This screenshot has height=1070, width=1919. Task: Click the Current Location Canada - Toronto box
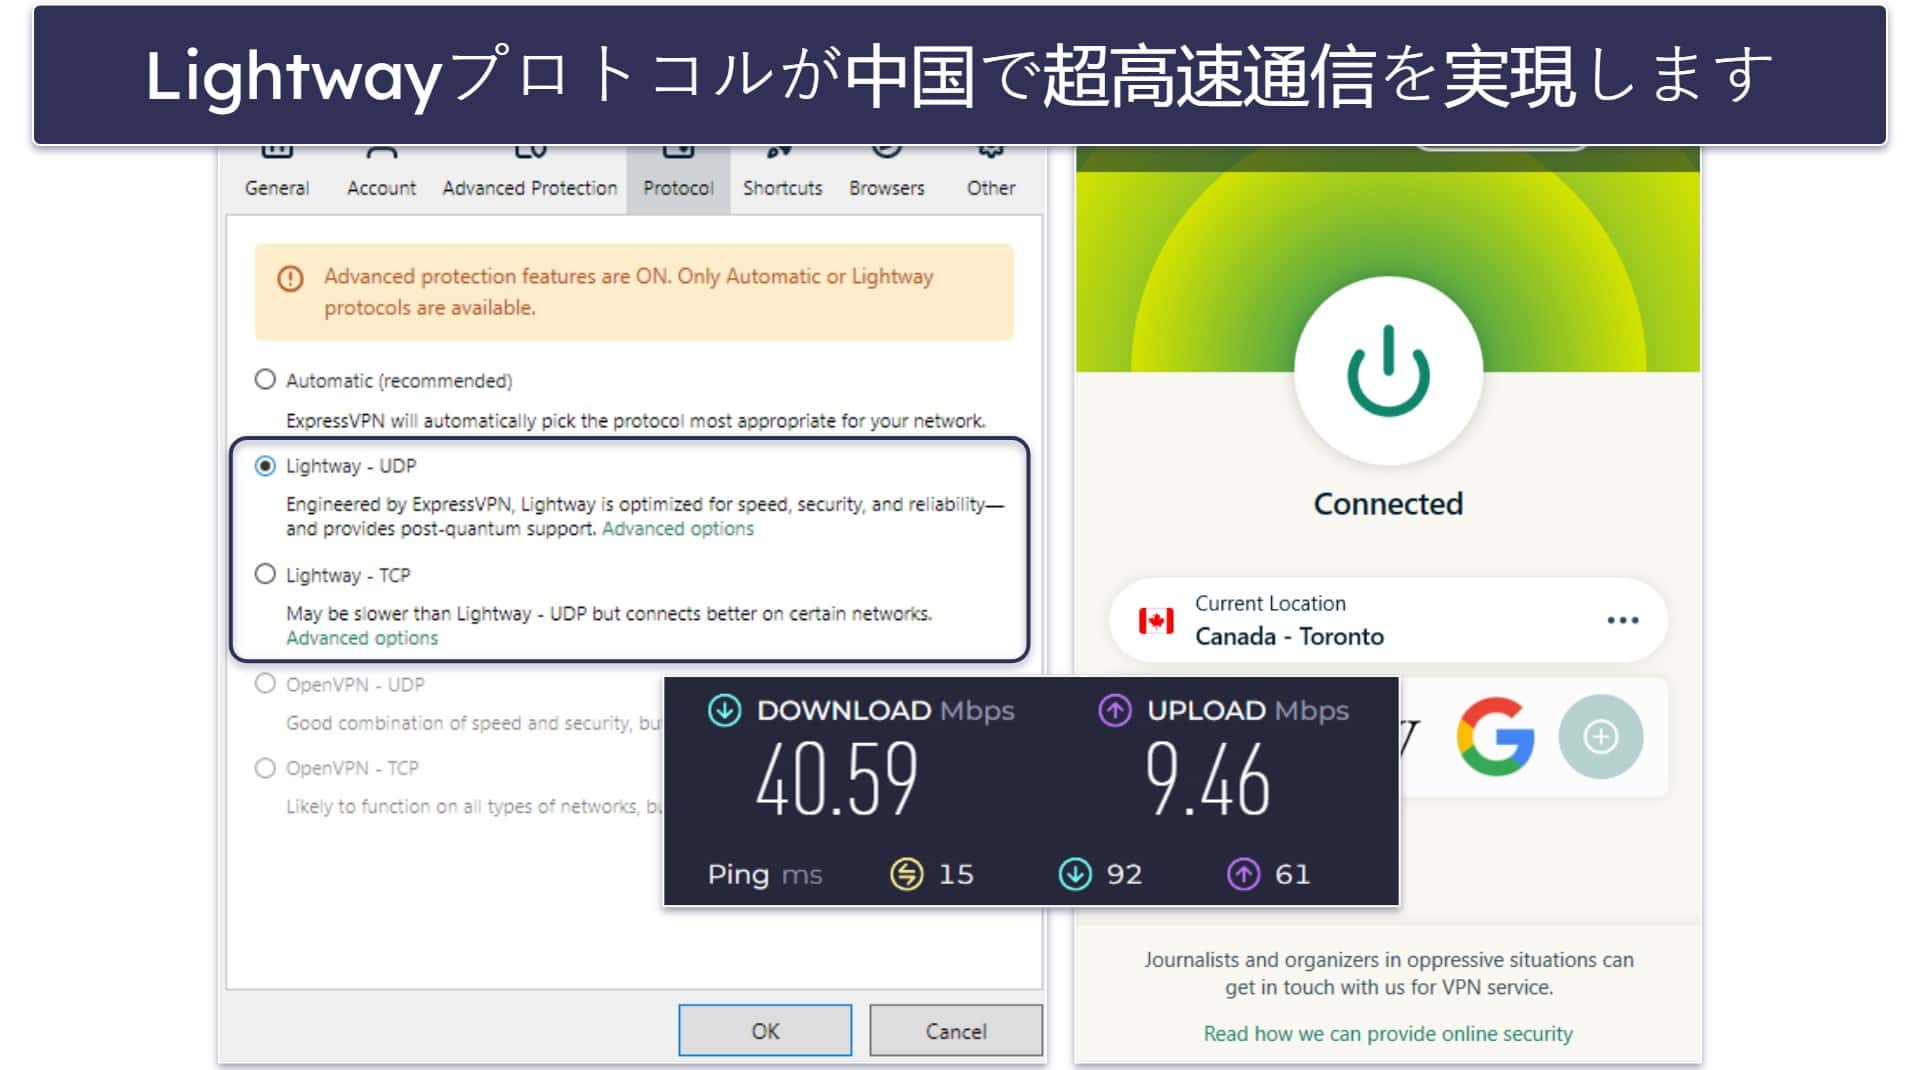[1388, 620]
